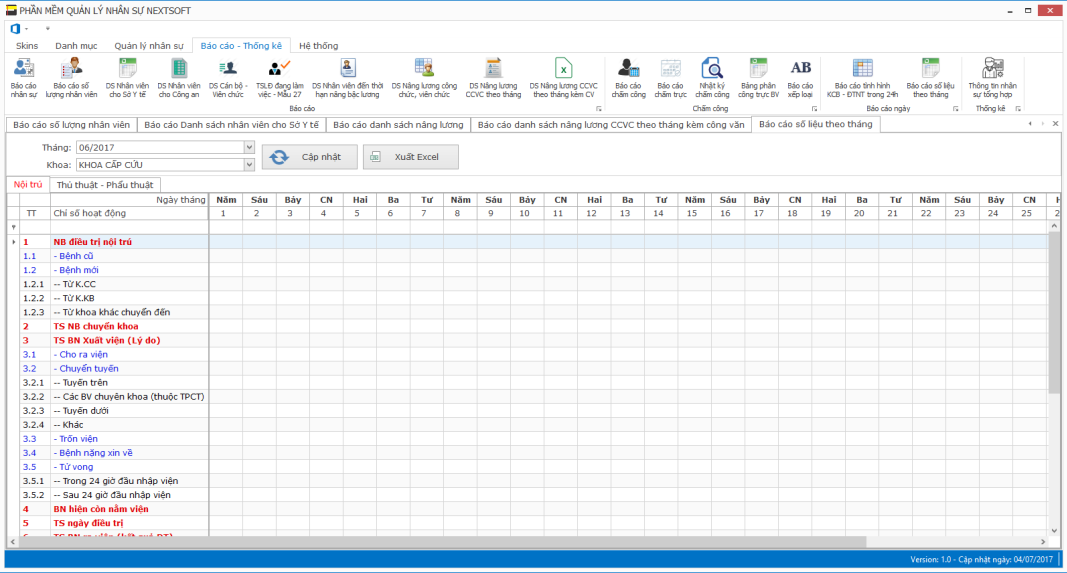
Task: Switch to Báo cáo danh sách nâng lương tab
Action: [x=398, y=125]
